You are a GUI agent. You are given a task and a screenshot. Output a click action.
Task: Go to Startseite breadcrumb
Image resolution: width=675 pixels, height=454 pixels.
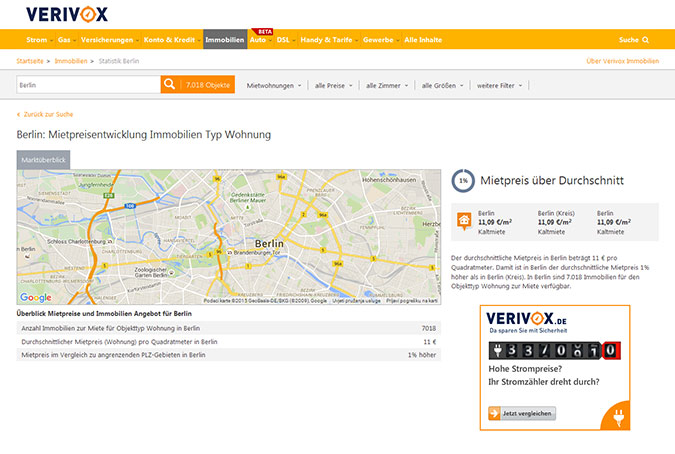point(30,61)
